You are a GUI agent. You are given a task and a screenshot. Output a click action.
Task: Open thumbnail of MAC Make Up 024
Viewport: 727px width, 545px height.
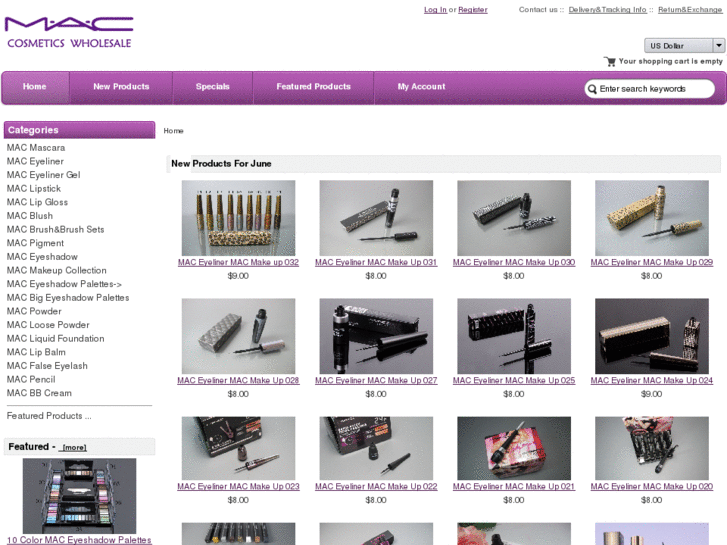point(651,336)
